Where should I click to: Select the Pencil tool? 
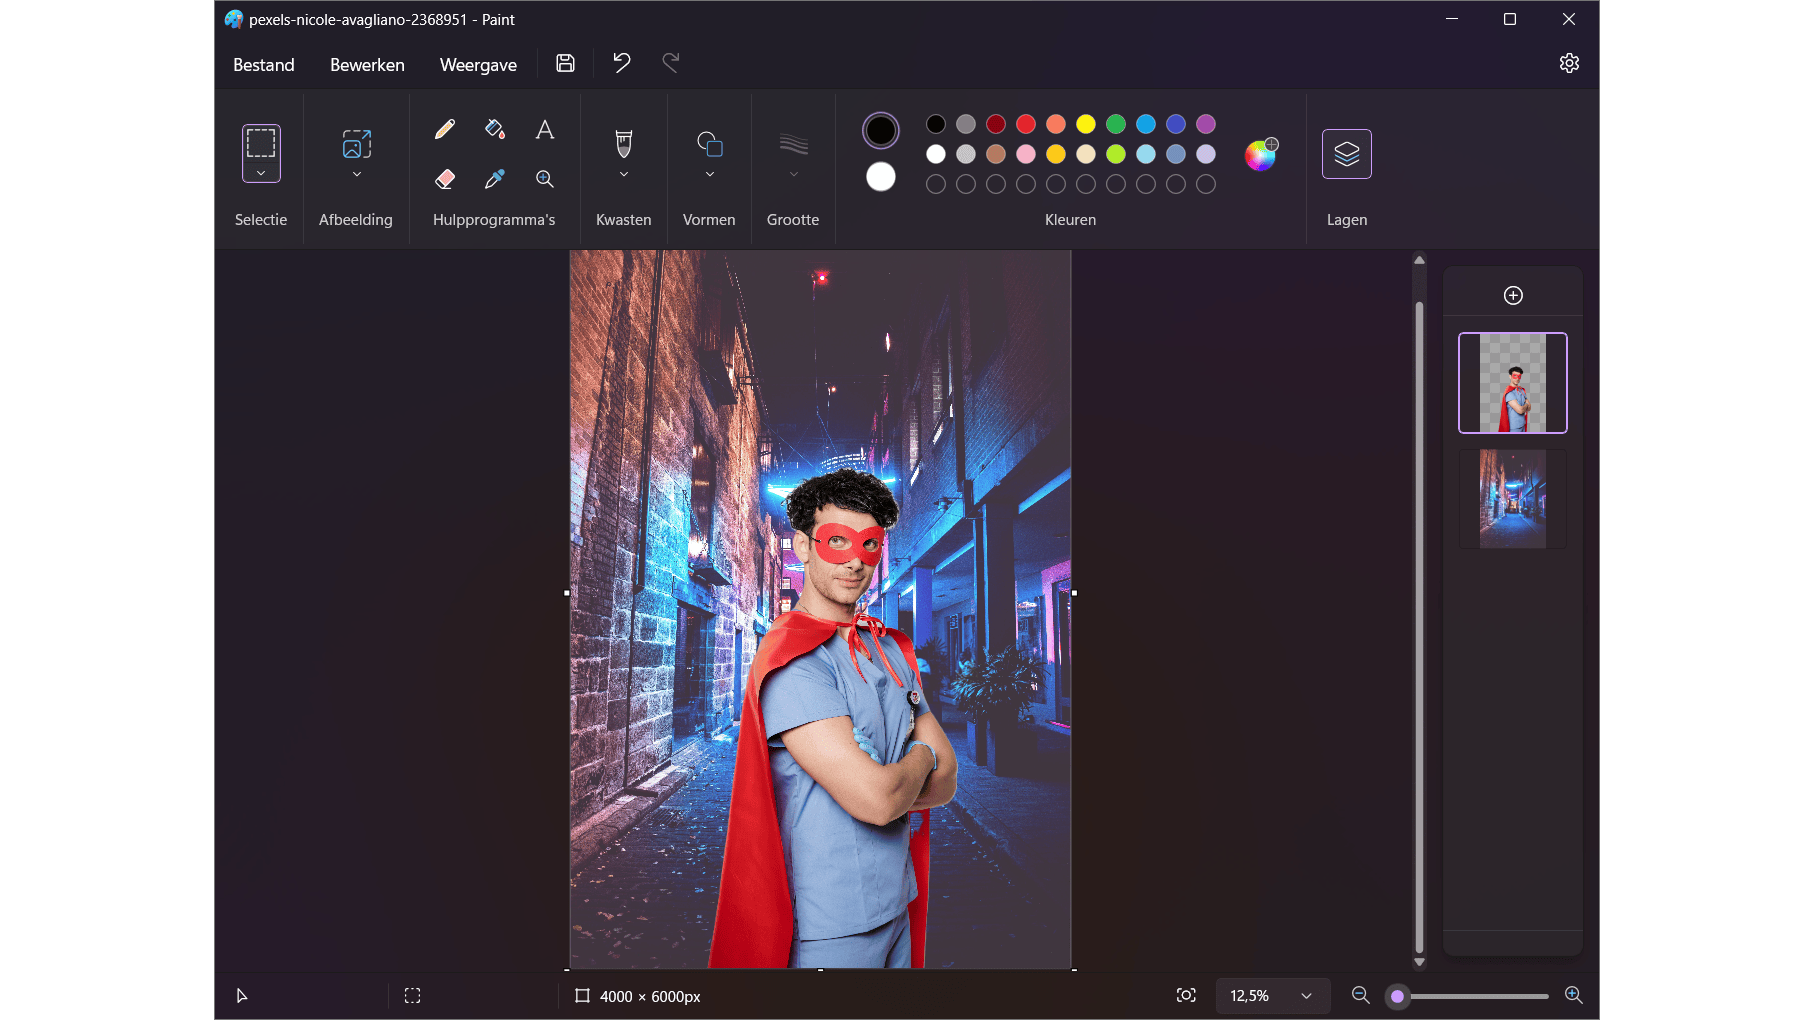[445, 129]
